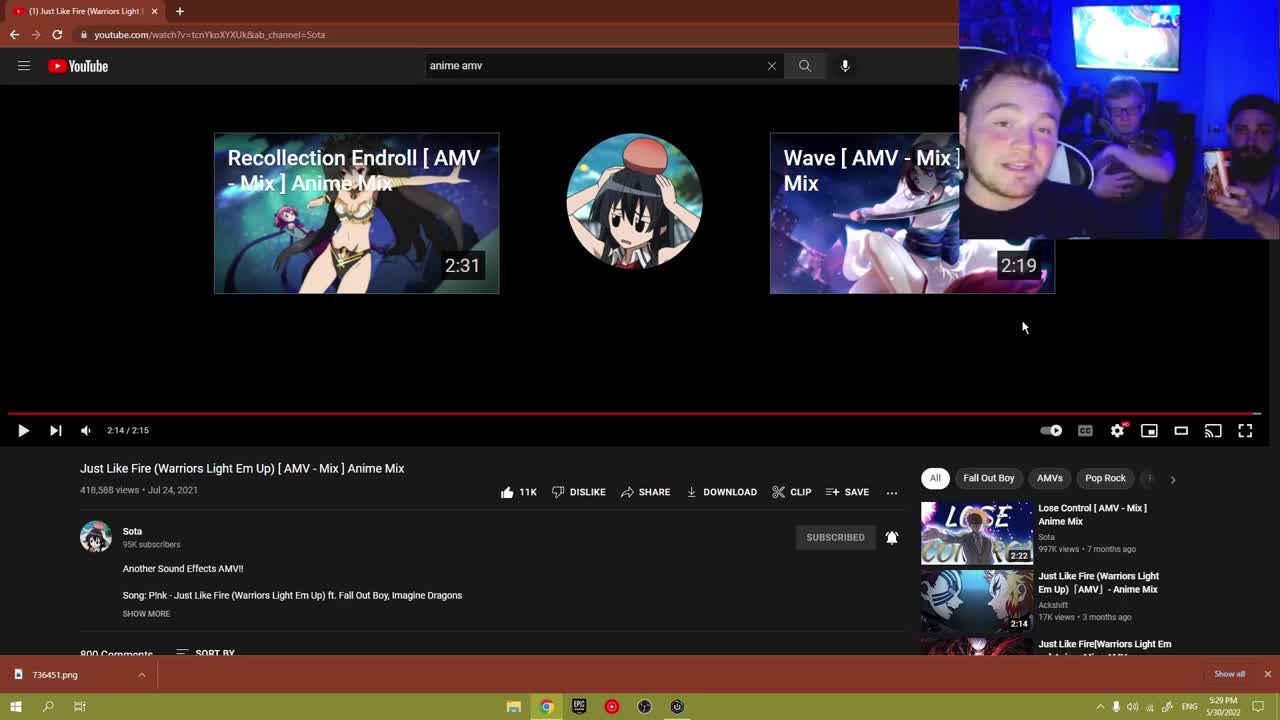Run search with the magnifier button
The image size is (1280, 720).
(x=805, y=66)
